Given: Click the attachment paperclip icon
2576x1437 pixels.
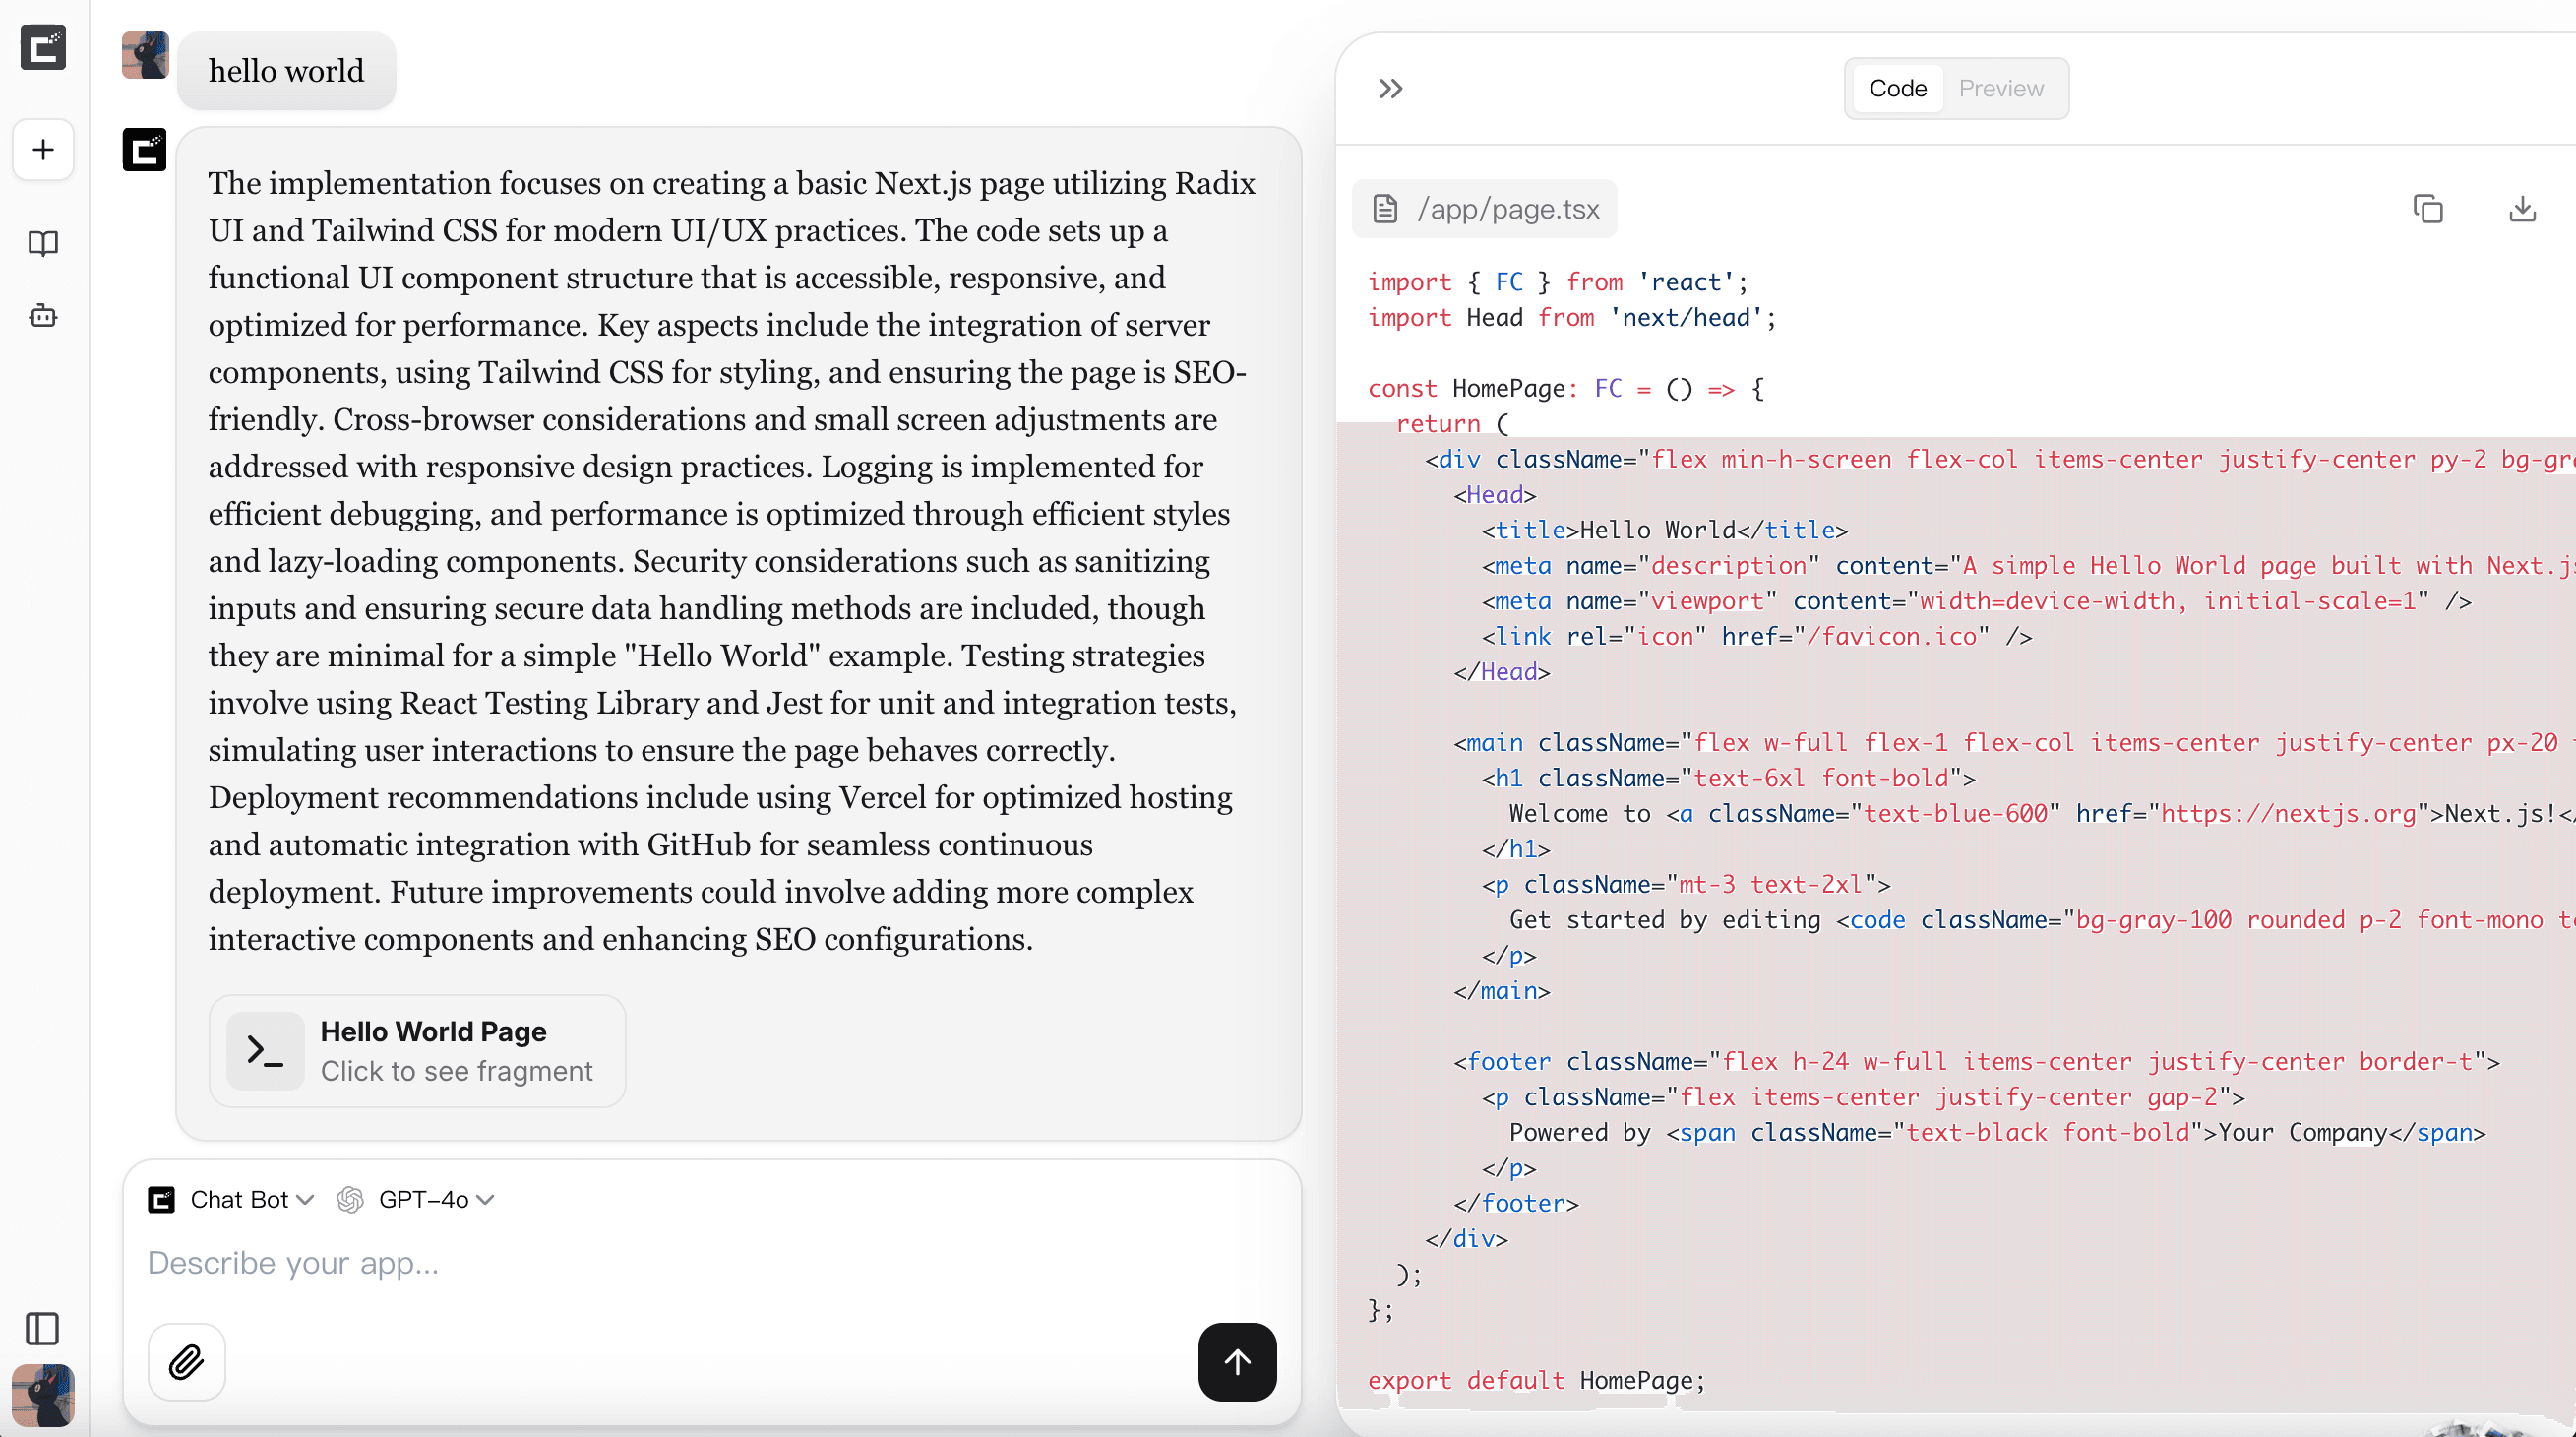Looking at the screenshot, I should pyautogui.click(x=186, y=1361).
